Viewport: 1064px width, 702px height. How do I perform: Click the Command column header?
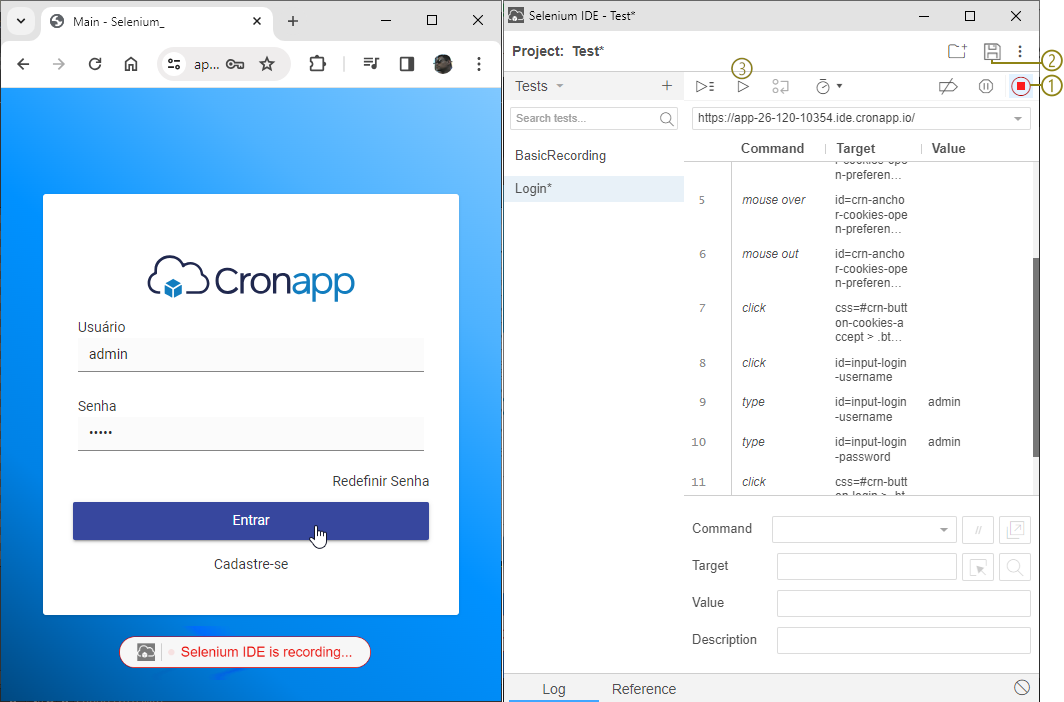(x=772, y=149)
